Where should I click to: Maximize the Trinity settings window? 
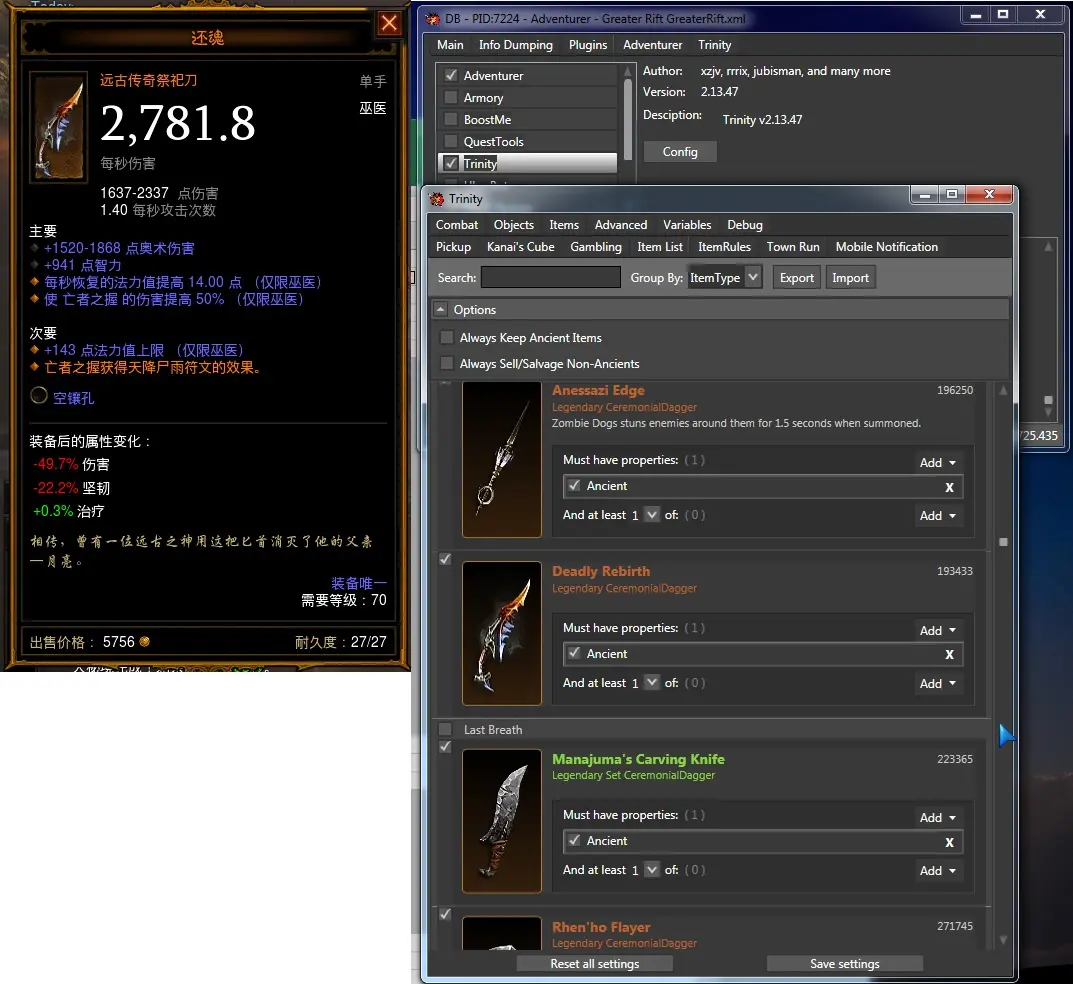951,194
